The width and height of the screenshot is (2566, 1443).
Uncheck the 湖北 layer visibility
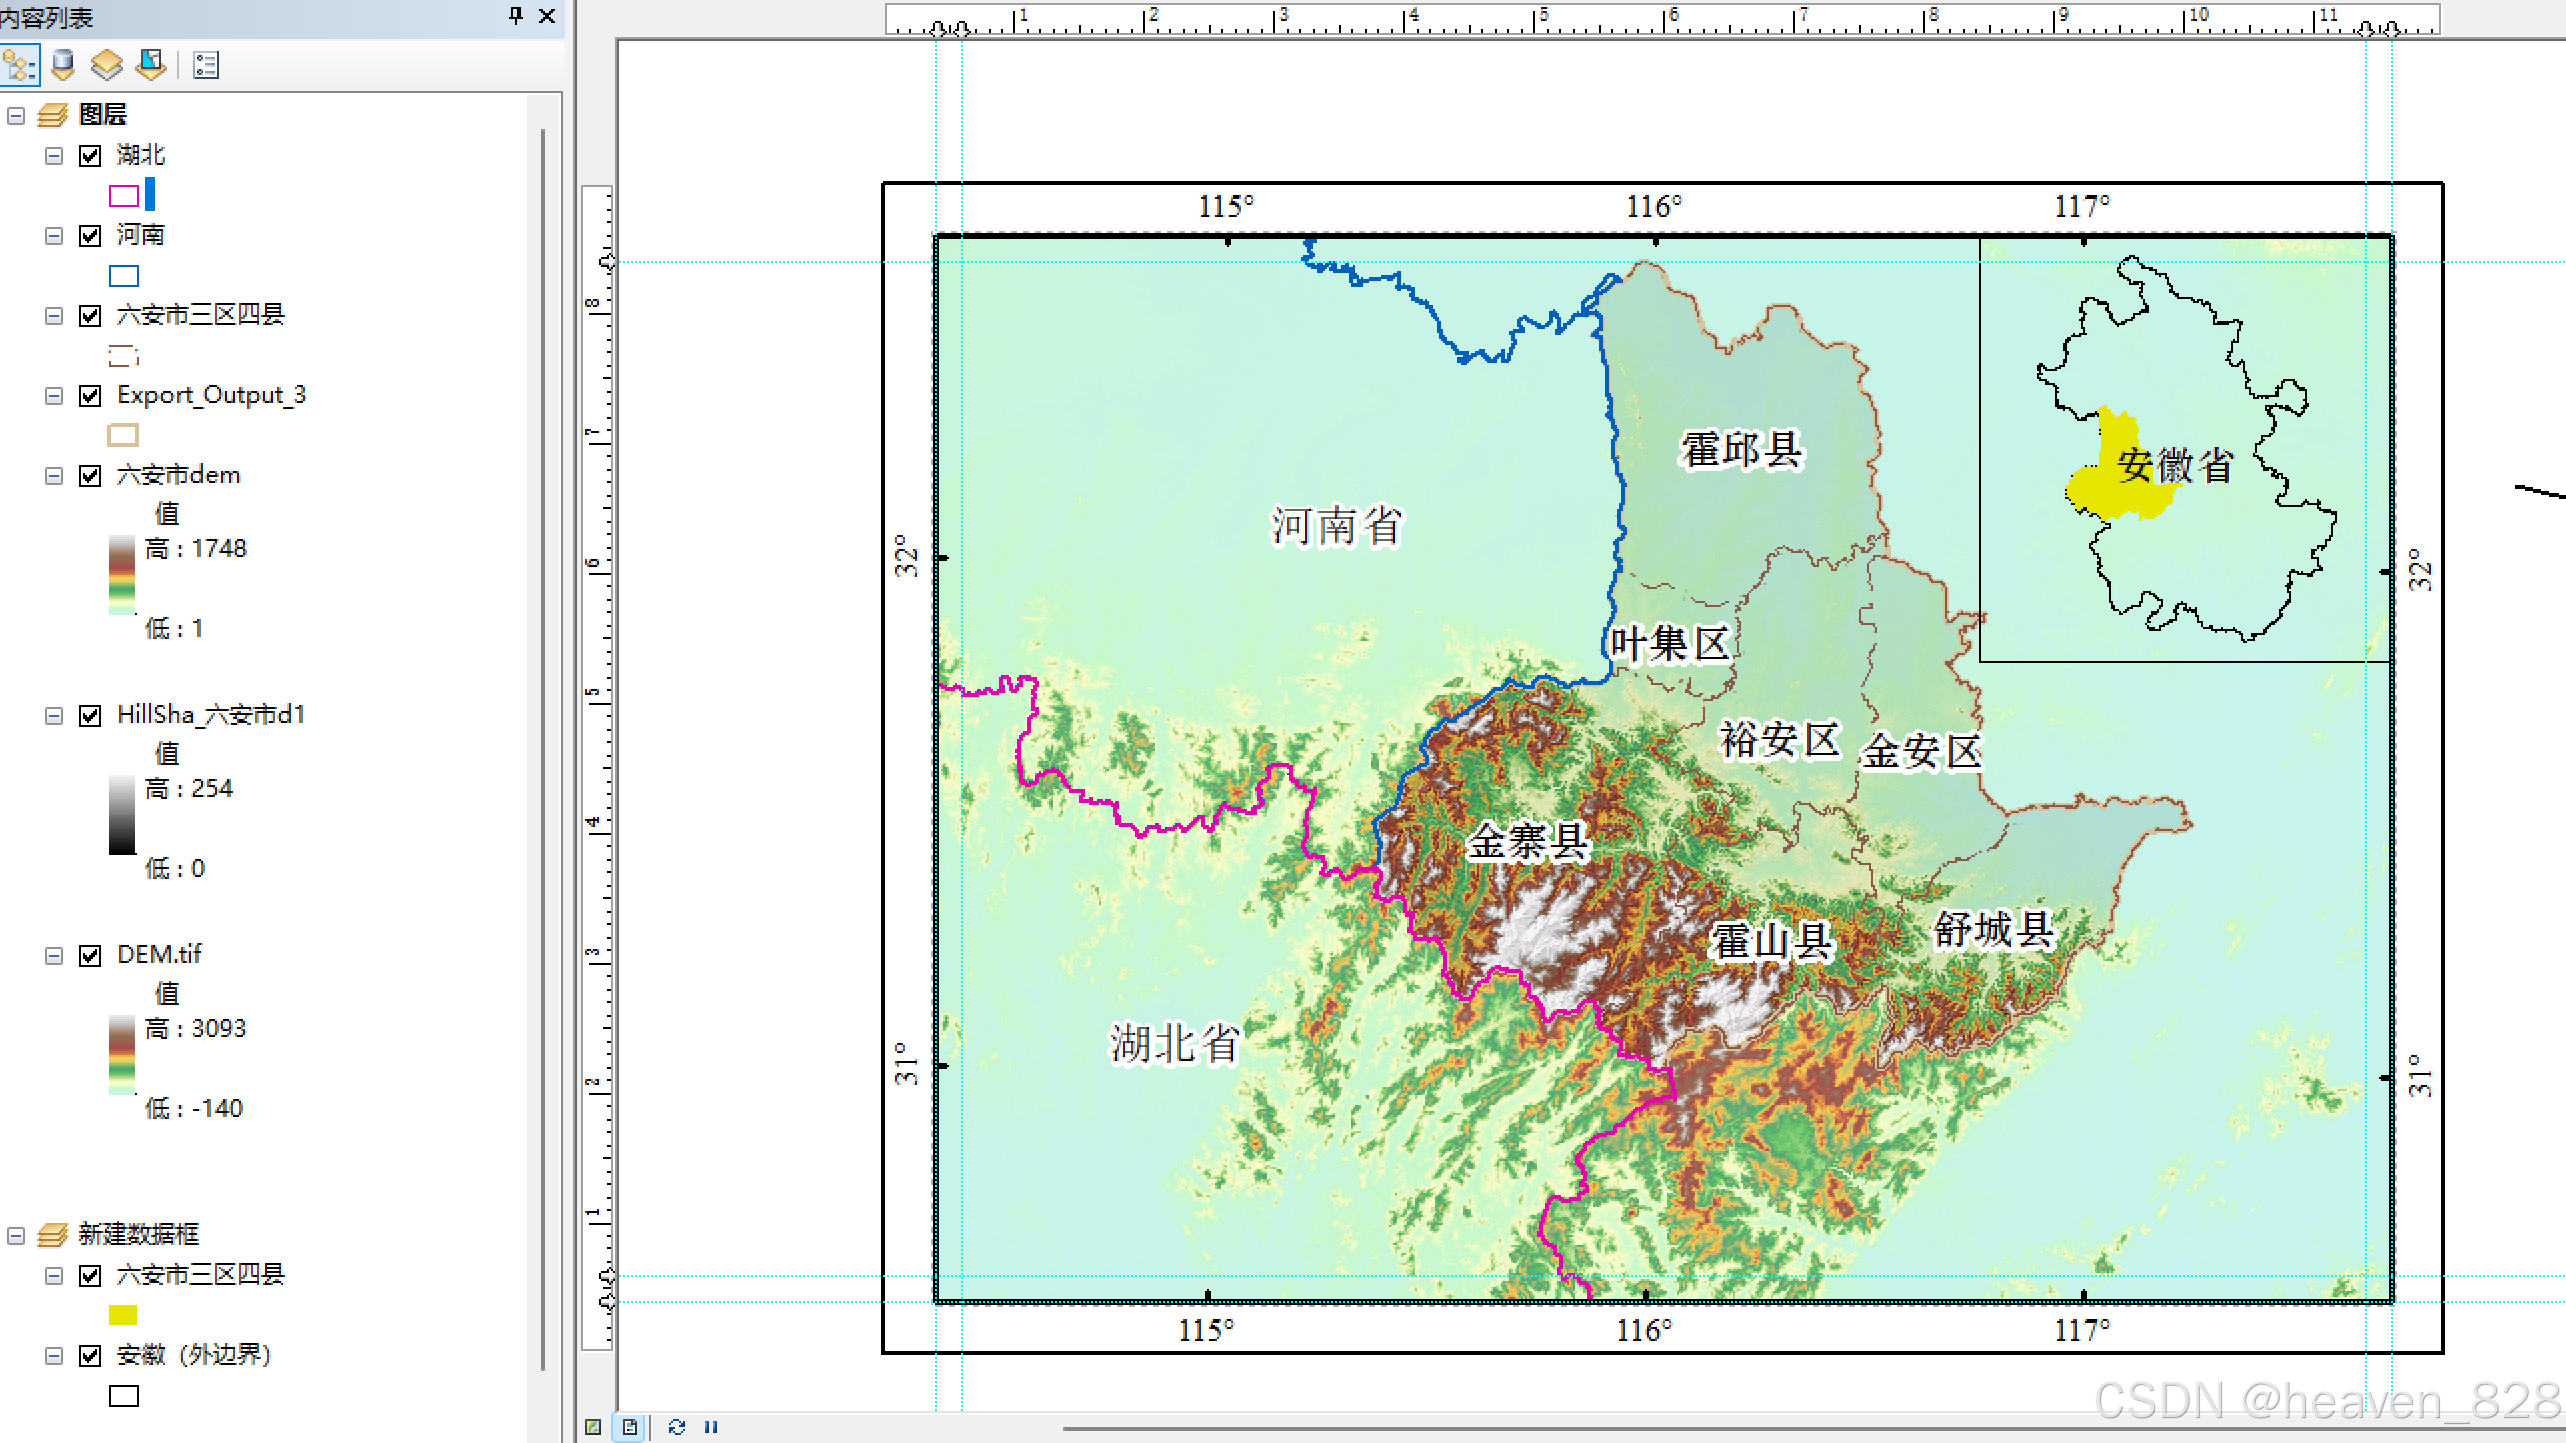(90, 156)
